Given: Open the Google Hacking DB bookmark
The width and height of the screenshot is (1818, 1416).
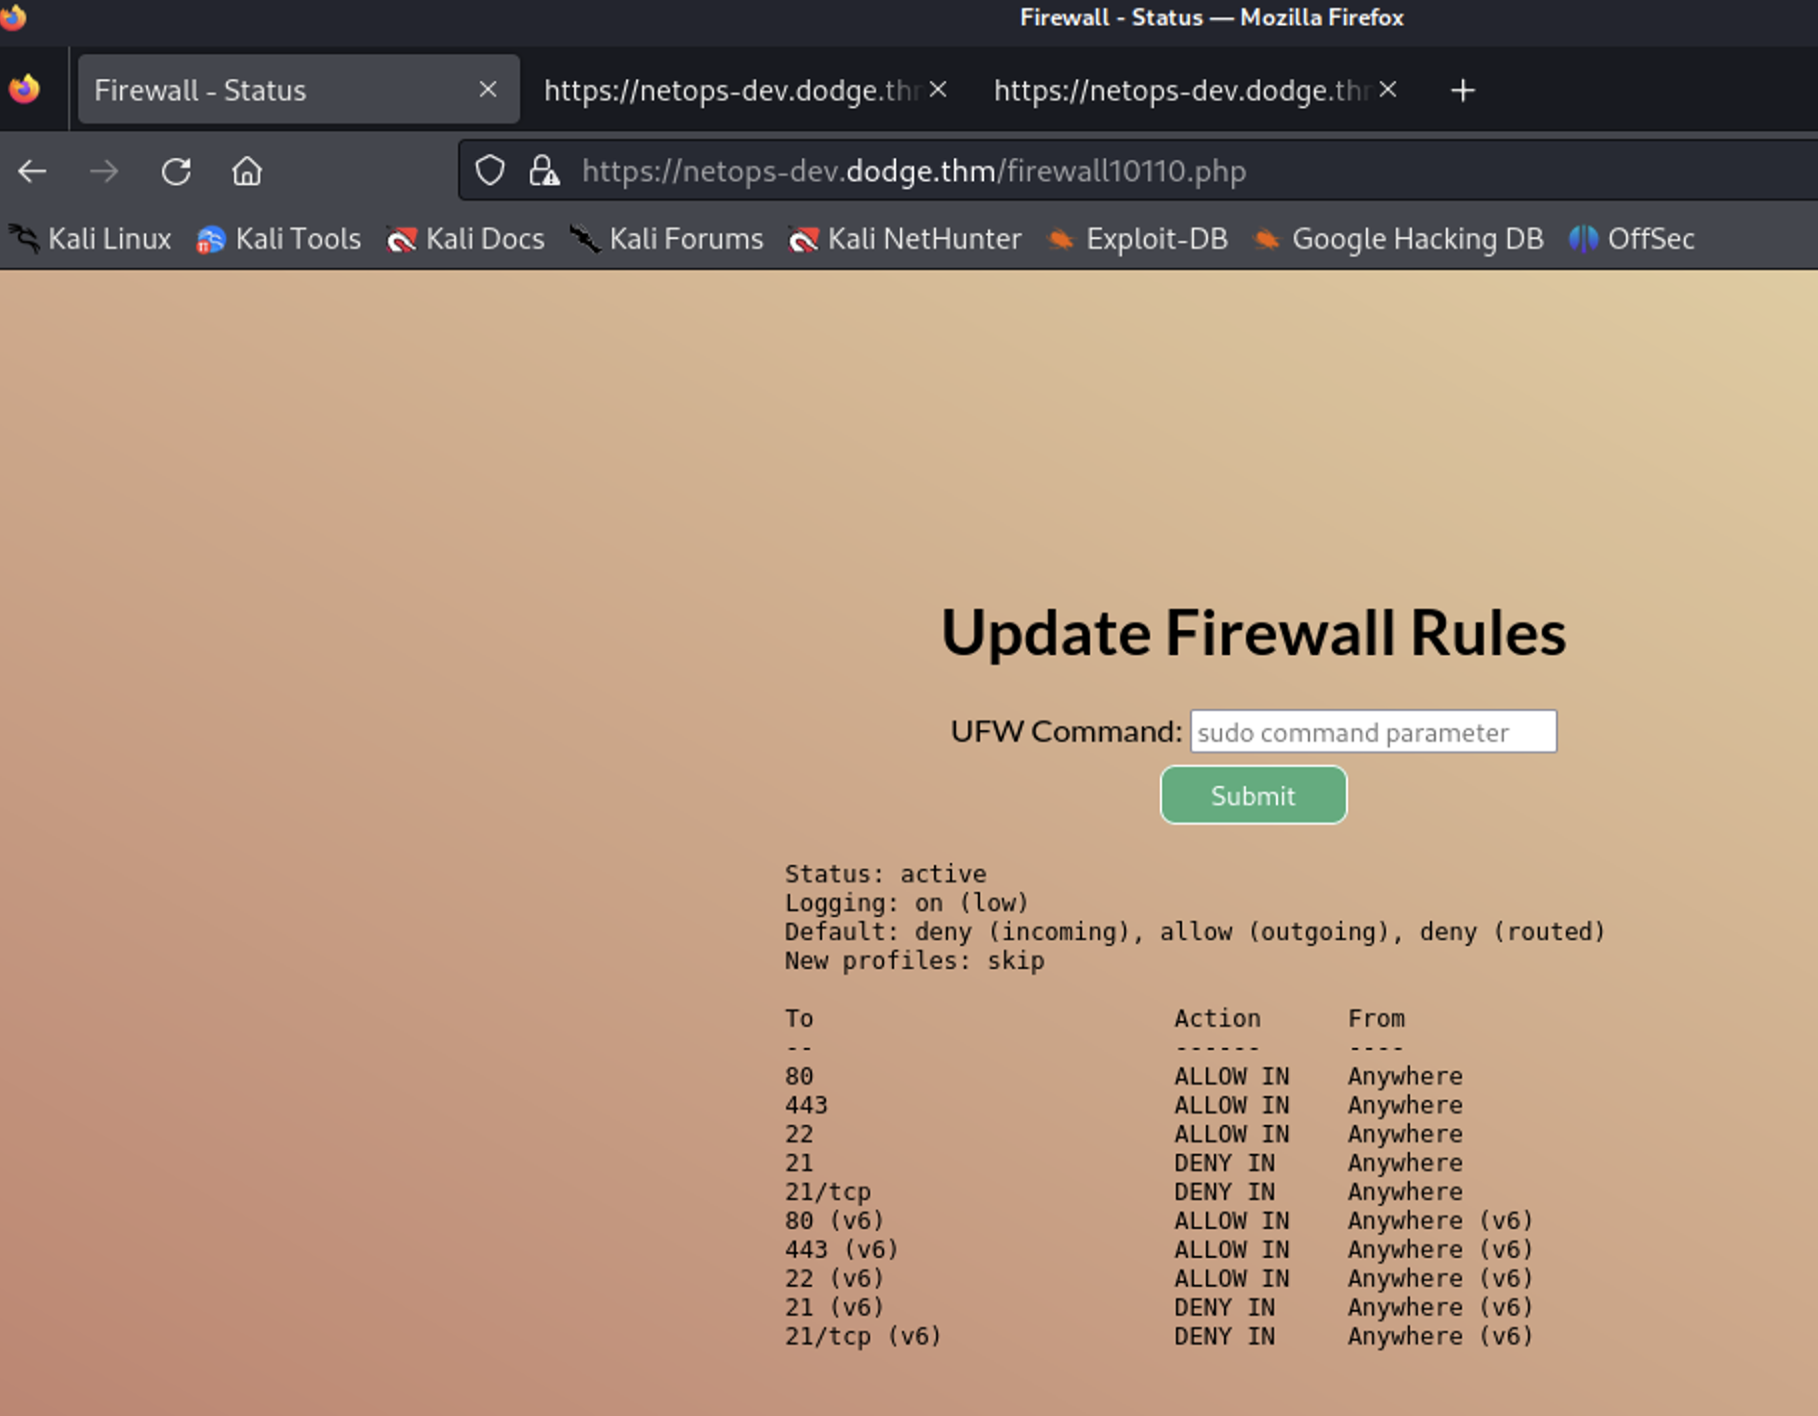Looking at the screenshot, I should click(x=1399, y=239).
